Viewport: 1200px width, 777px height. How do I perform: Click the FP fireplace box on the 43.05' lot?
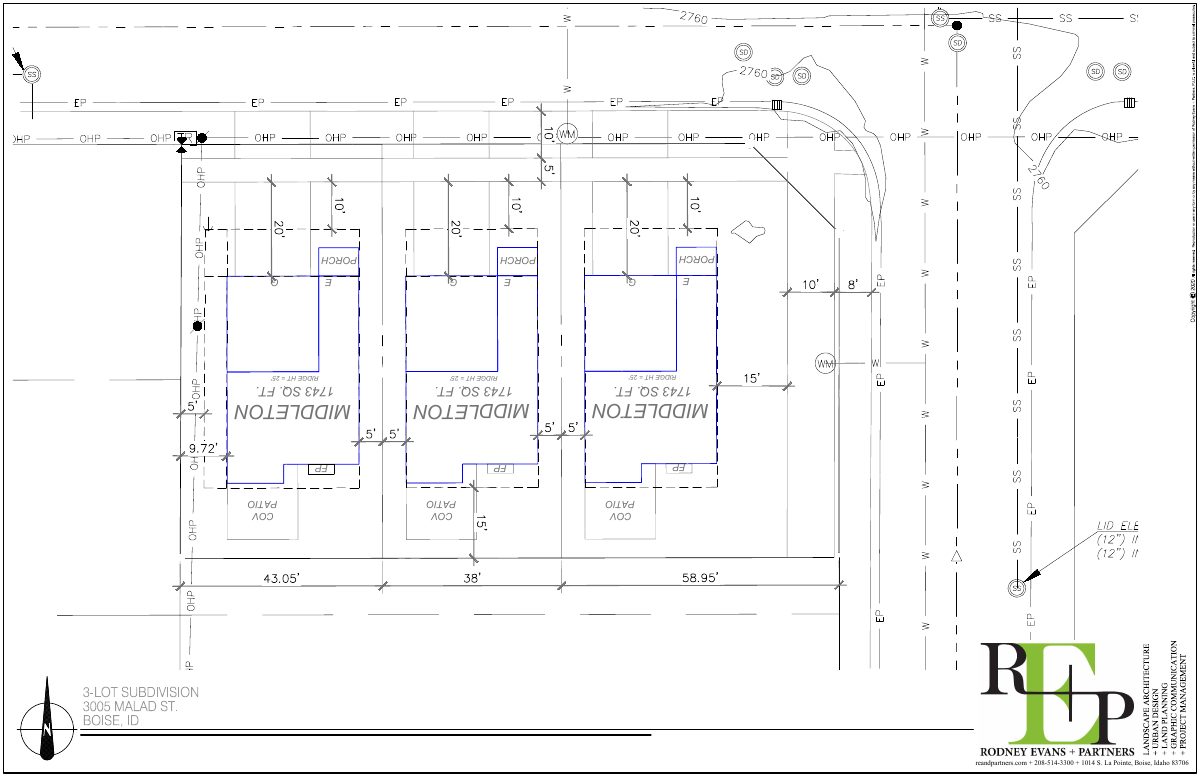click(x=321, y=468)
